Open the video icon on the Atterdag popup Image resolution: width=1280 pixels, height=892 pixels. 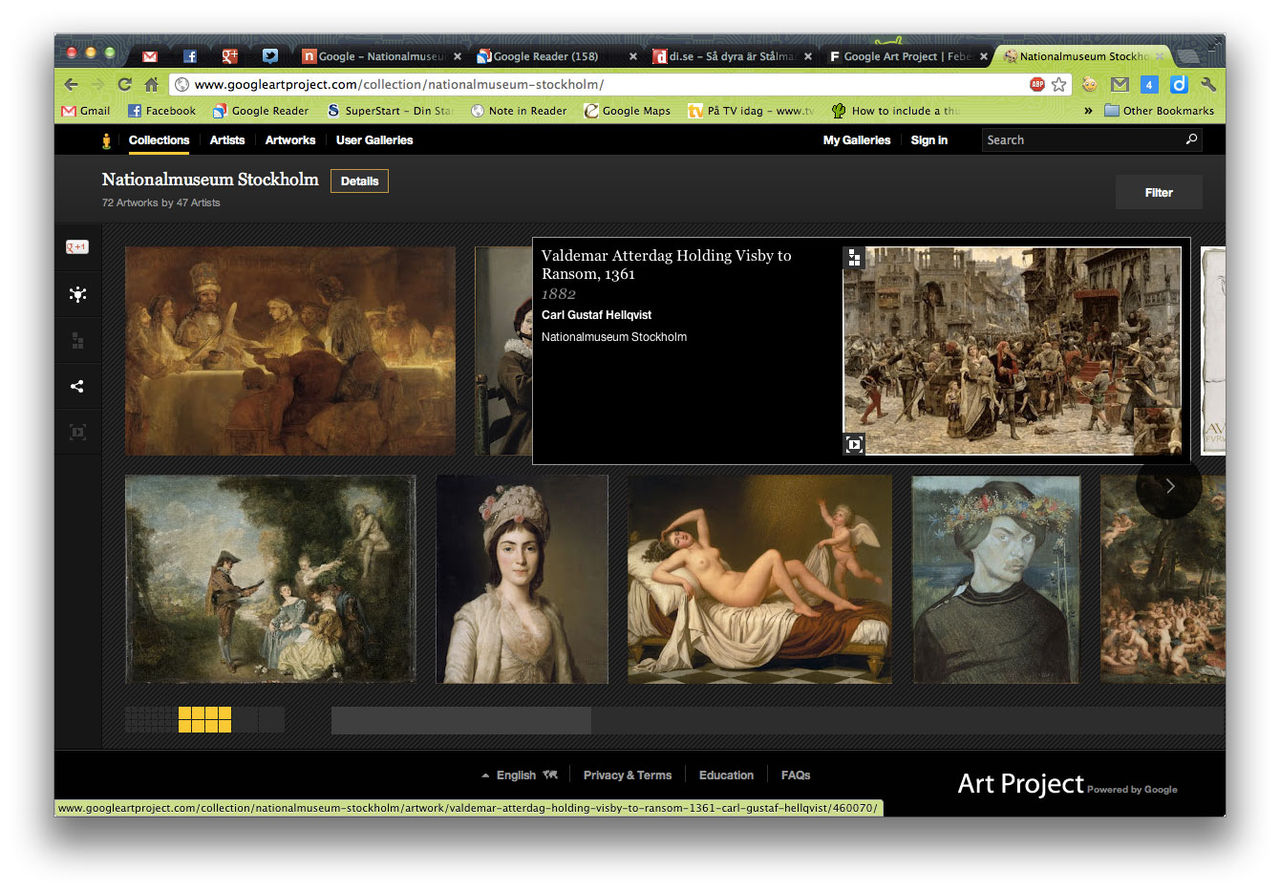(854, 444)
